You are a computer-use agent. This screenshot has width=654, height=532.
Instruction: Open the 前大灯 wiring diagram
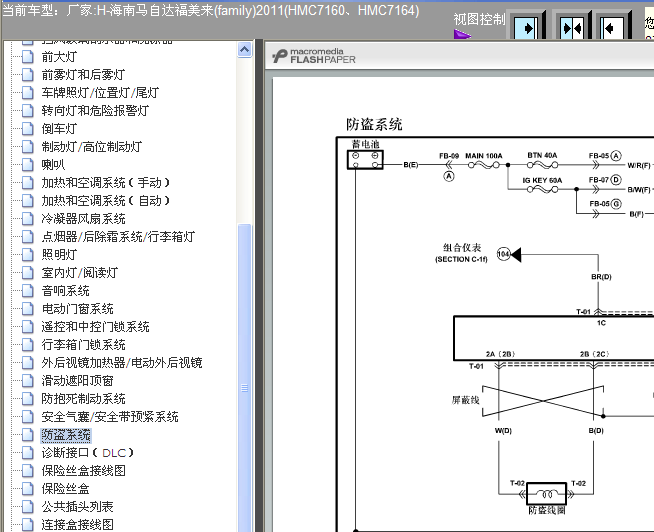(x=59, y=57)
